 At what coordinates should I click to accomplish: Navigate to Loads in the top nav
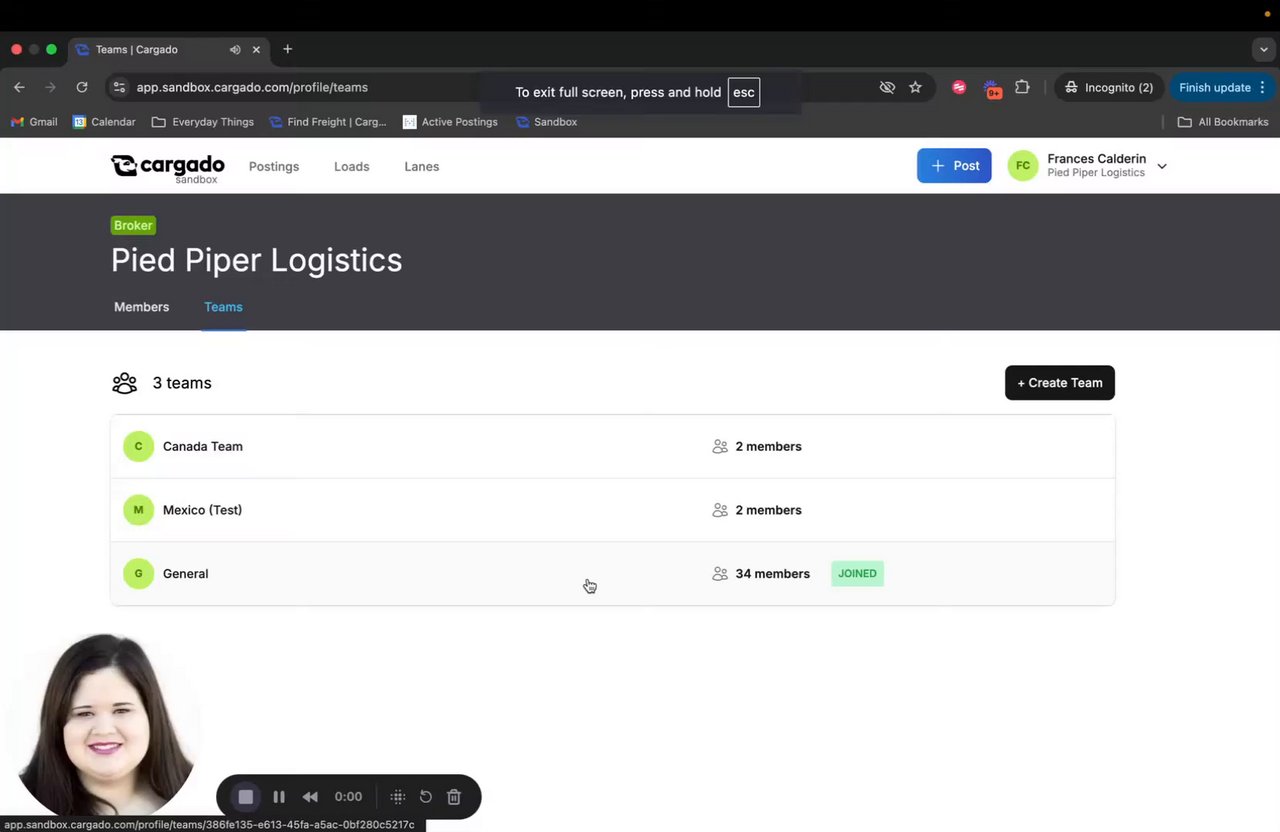tap(351, 166)
